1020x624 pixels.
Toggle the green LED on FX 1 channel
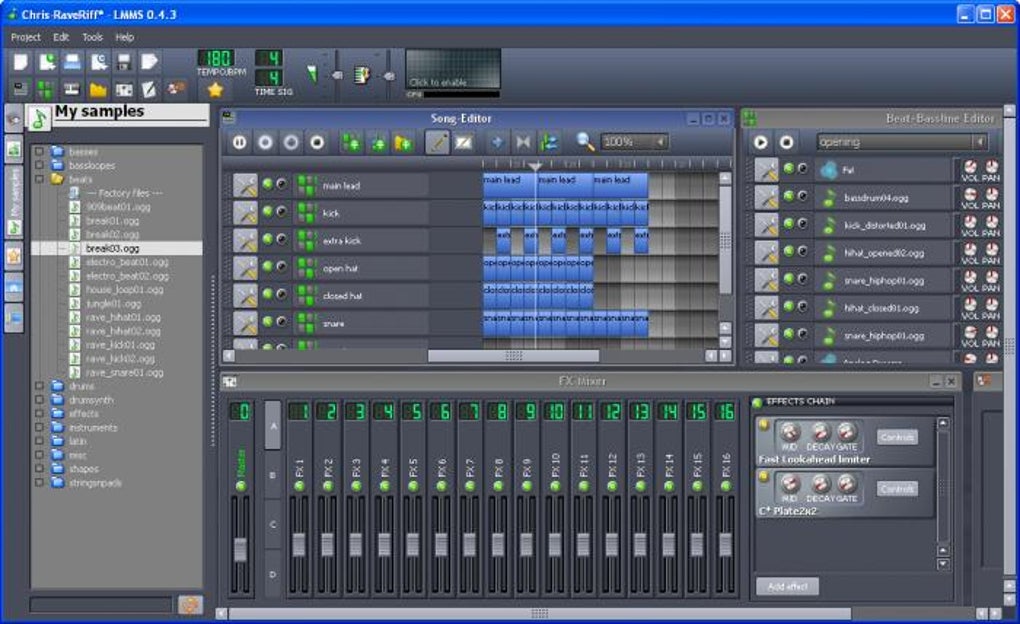[x=298, y=486]
